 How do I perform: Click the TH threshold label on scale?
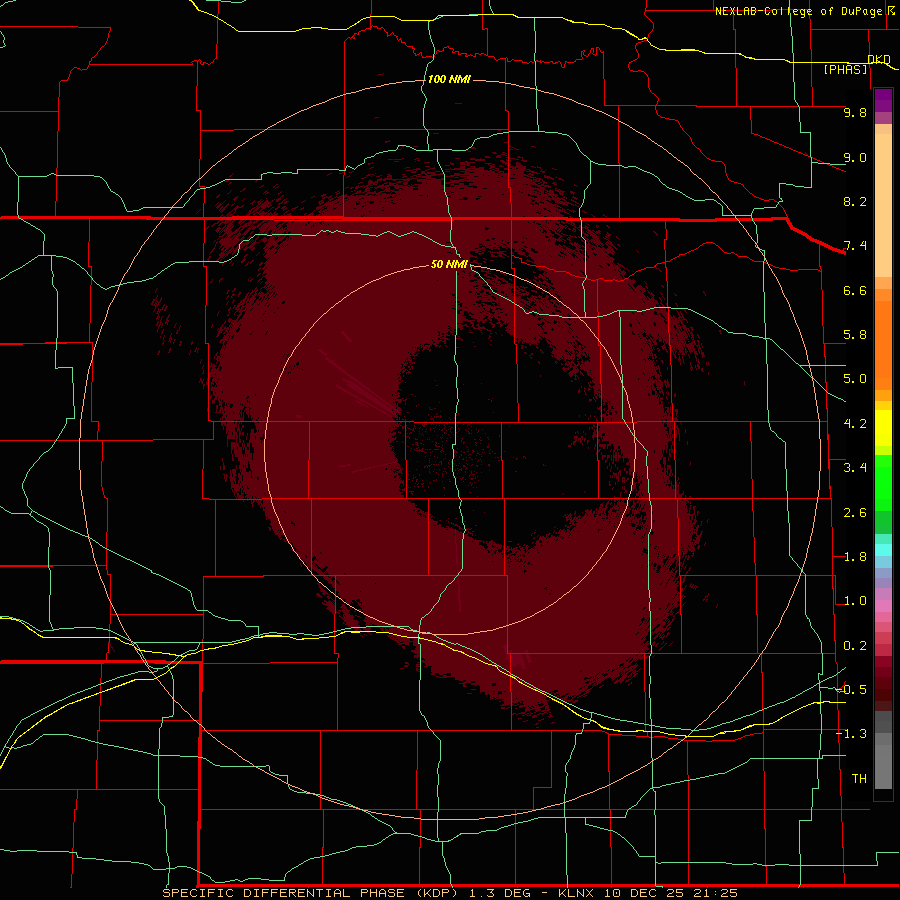tap(859, 779)
